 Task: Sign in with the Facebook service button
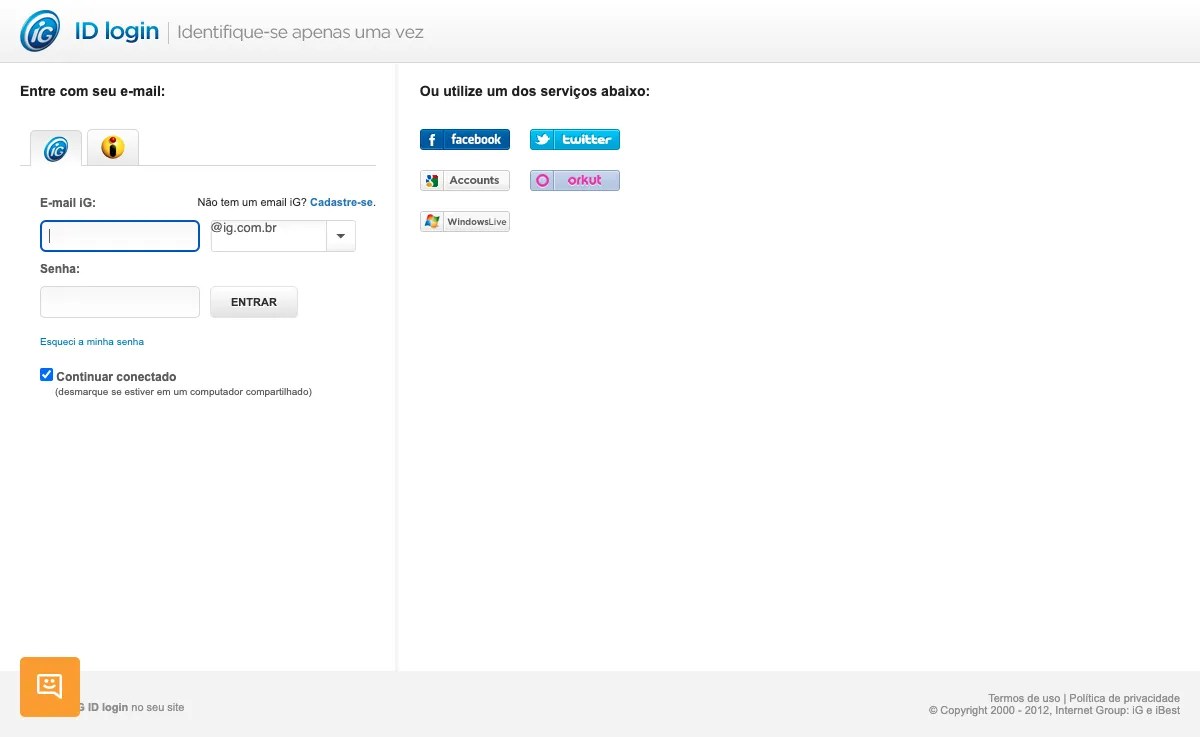click(x=464, y=139)
